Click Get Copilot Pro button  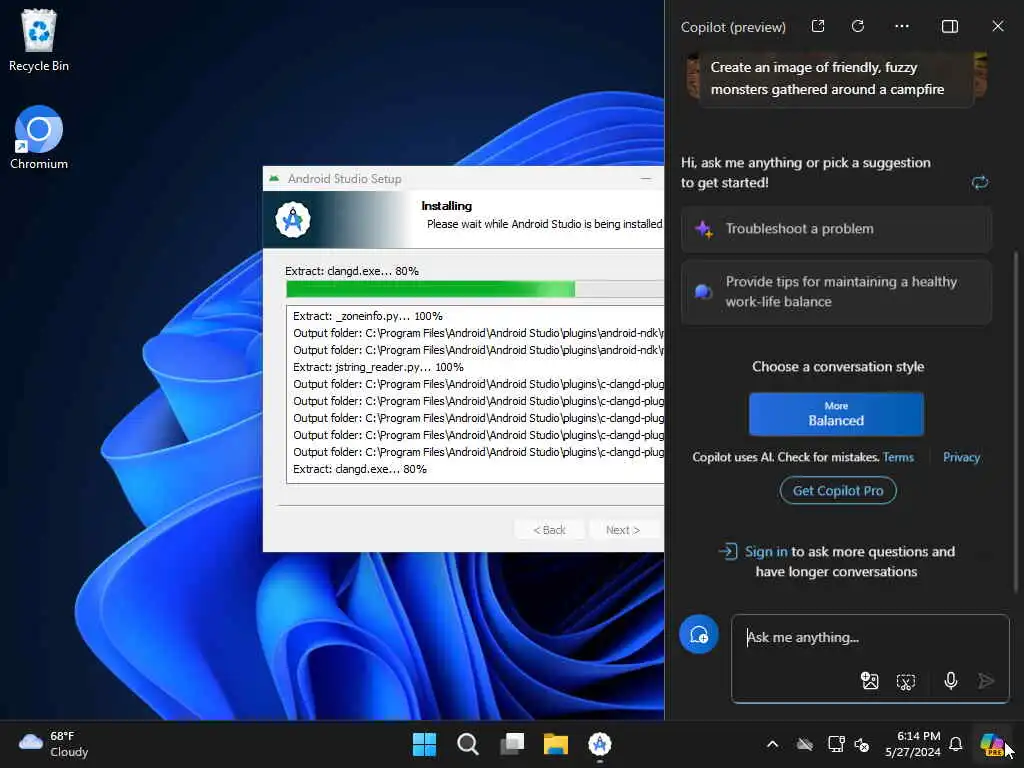[x=838, y=490]
